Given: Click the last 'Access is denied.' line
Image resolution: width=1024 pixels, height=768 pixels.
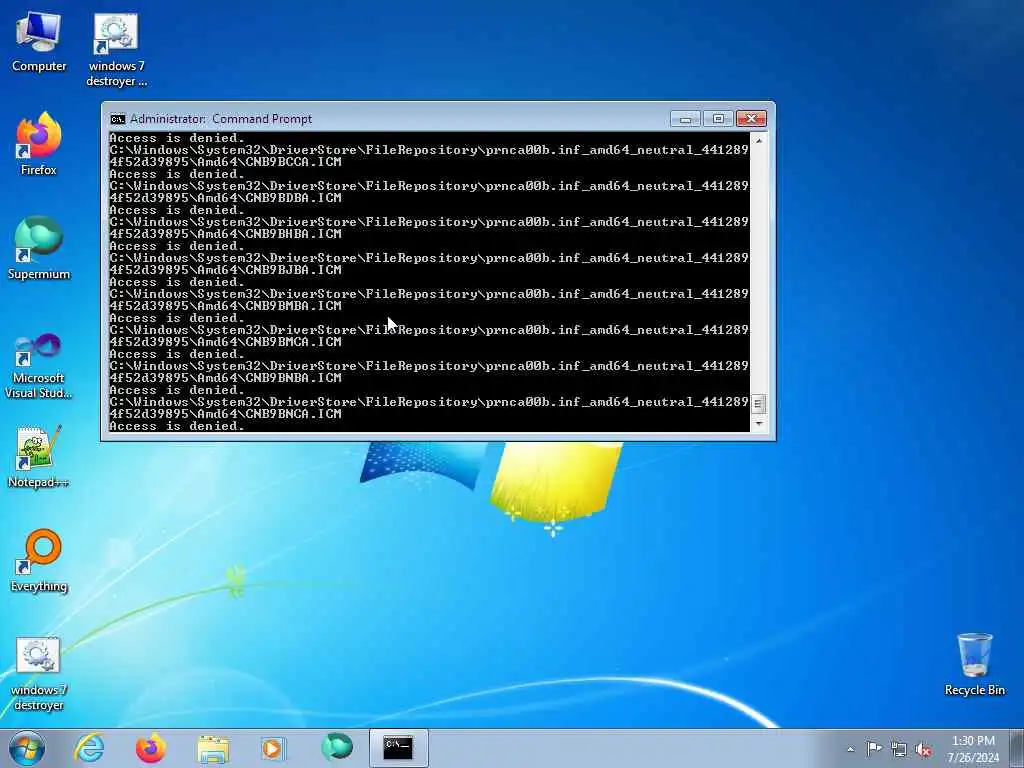Looking at the screenshot, I should (176, 426).
